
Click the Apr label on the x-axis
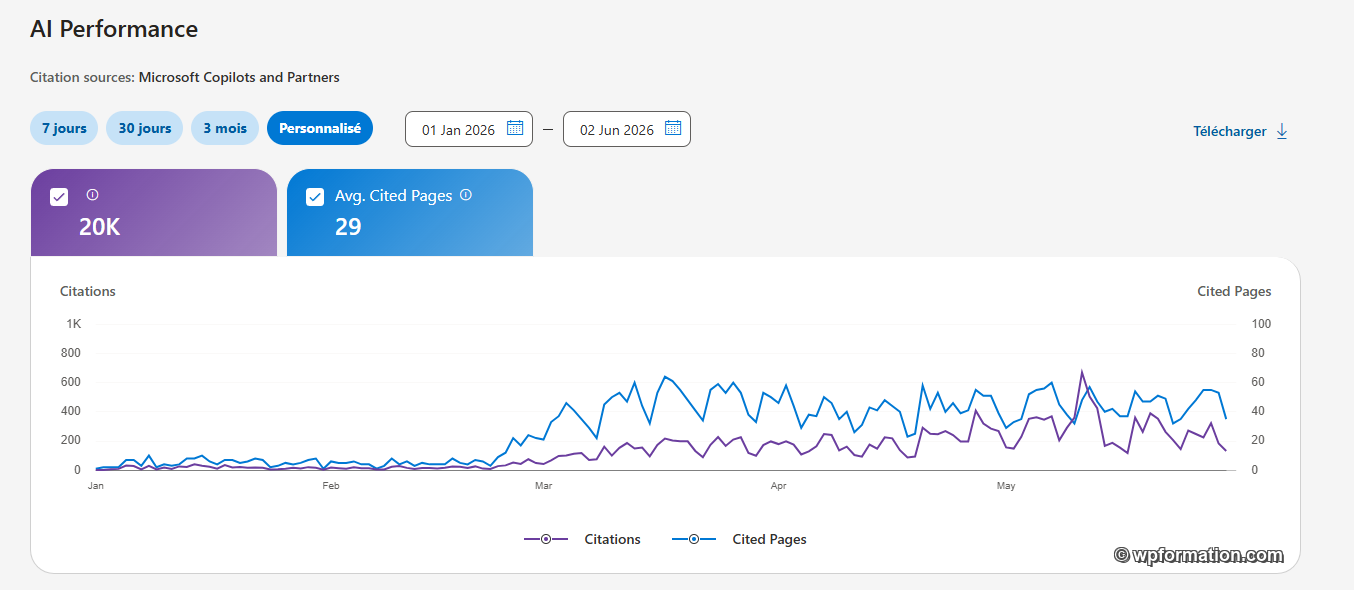click(x=778, y=486)
